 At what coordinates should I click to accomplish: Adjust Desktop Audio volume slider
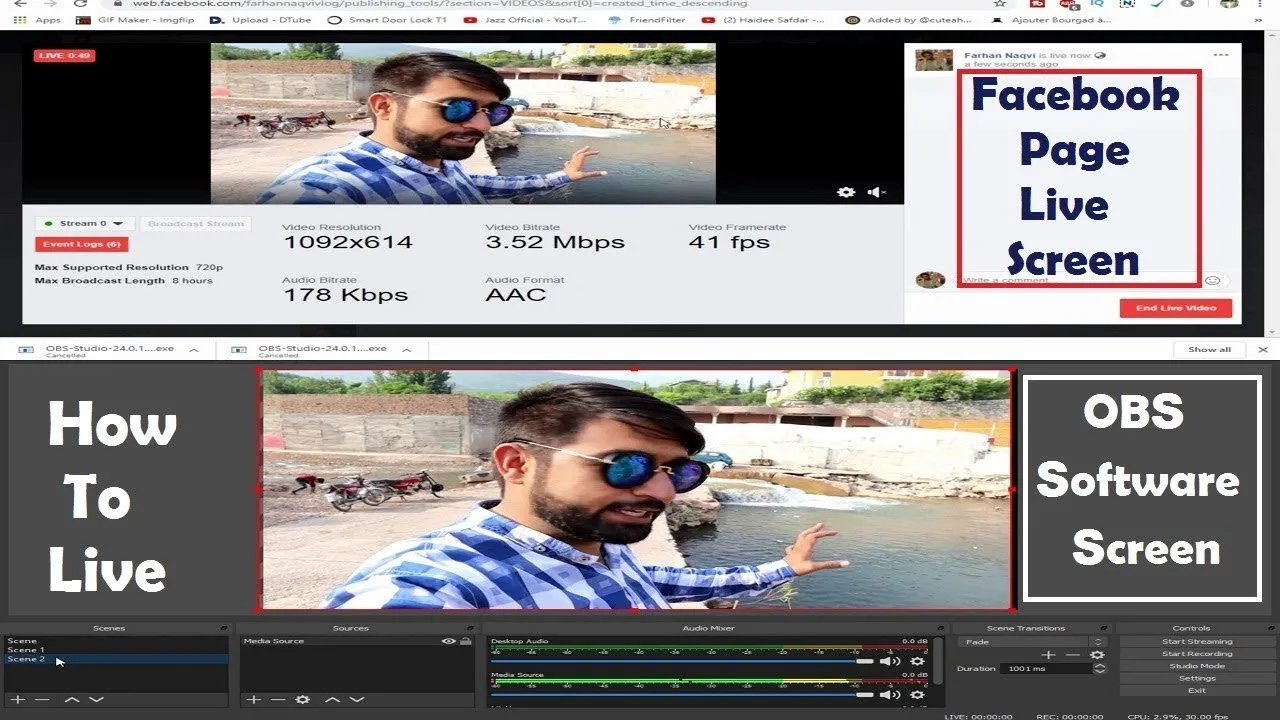[682, 661]
